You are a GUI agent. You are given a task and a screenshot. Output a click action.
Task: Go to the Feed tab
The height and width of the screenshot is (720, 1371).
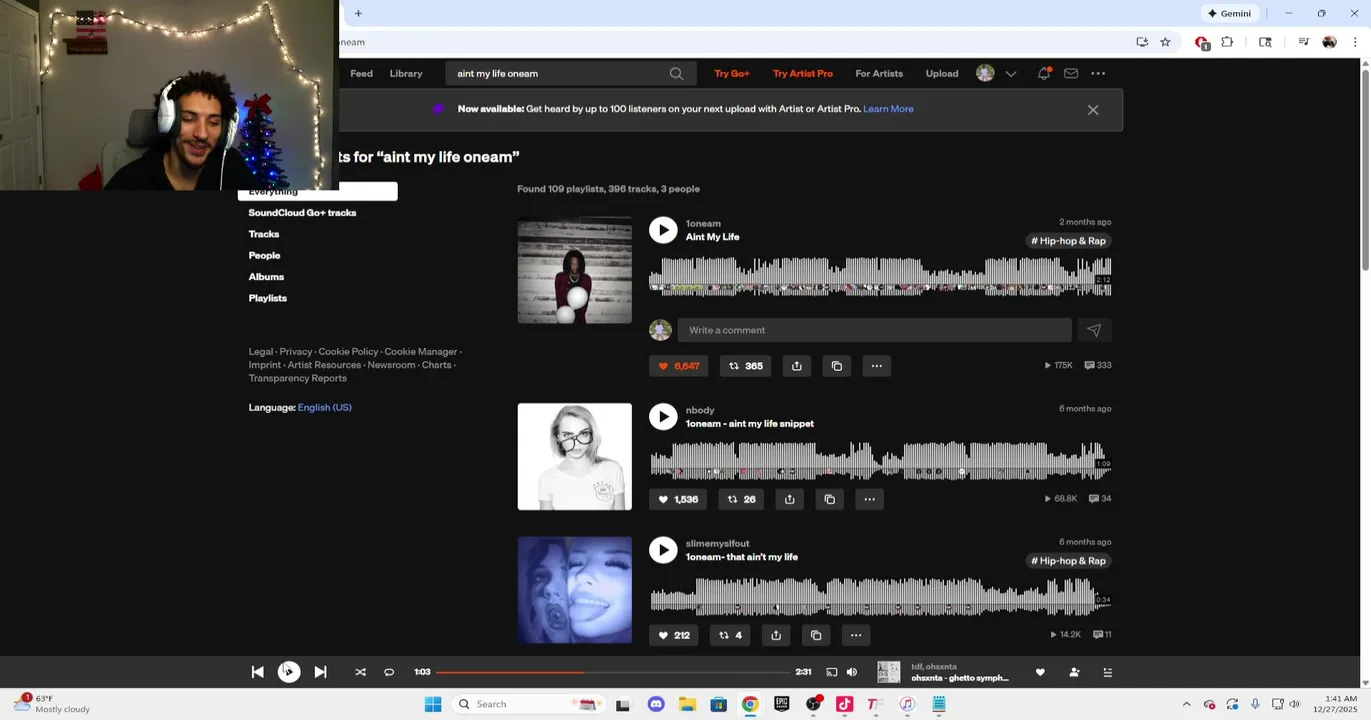(362, 73)
